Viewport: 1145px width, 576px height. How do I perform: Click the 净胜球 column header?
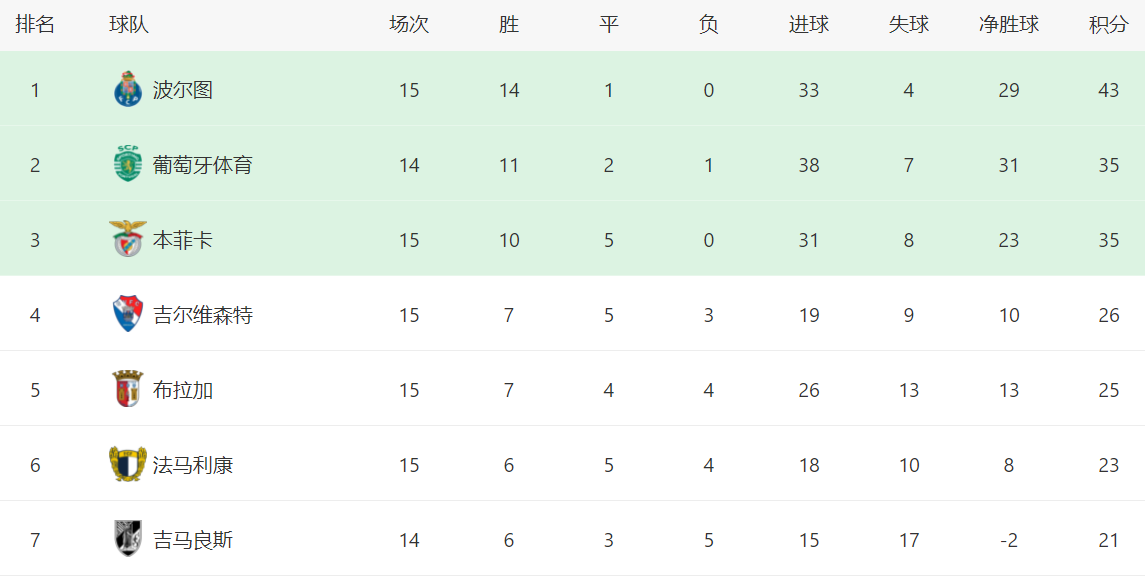(1009, 25)
